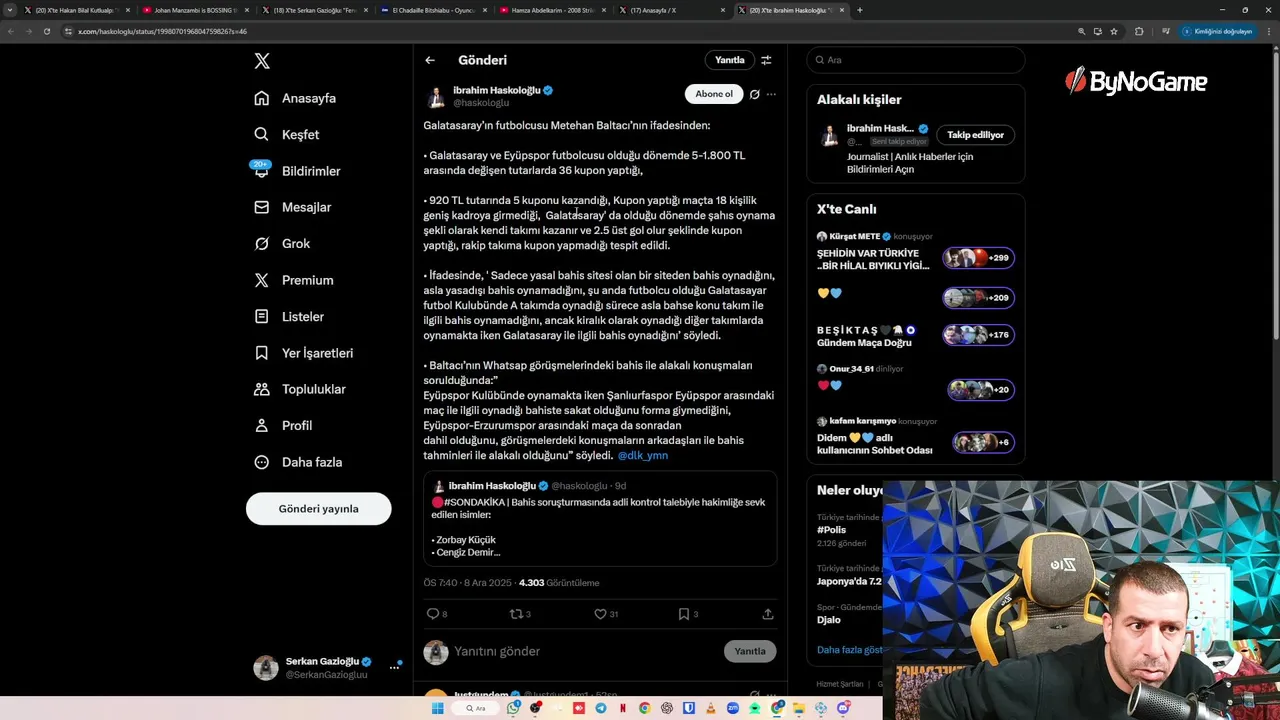The width and height of the screenshot is (1280, 720).
Task: Open Mesajlar in the left sidebar
Action: (x=292, y=207)
